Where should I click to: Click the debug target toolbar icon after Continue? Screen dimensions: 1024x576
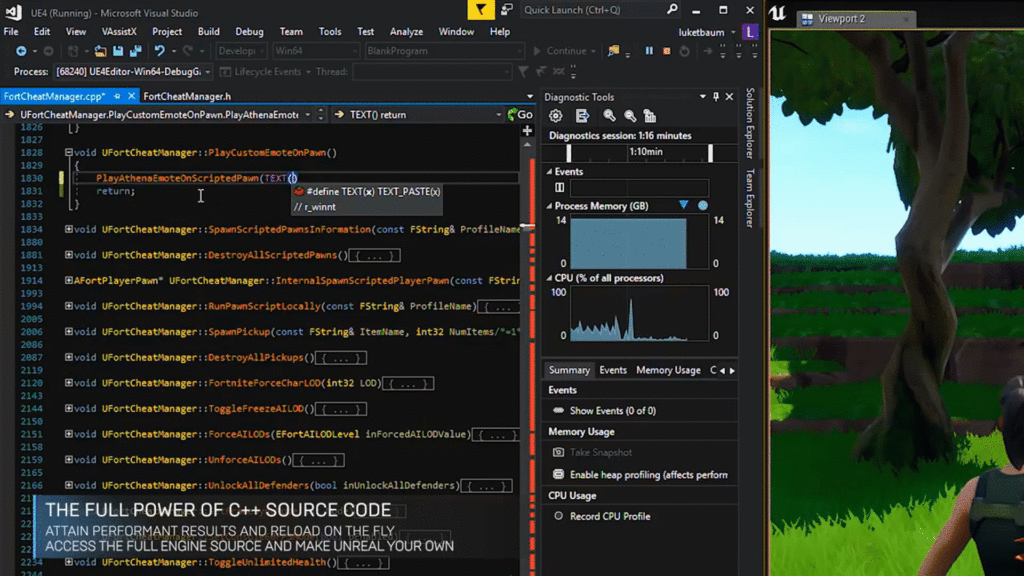(x=613, y=51)
